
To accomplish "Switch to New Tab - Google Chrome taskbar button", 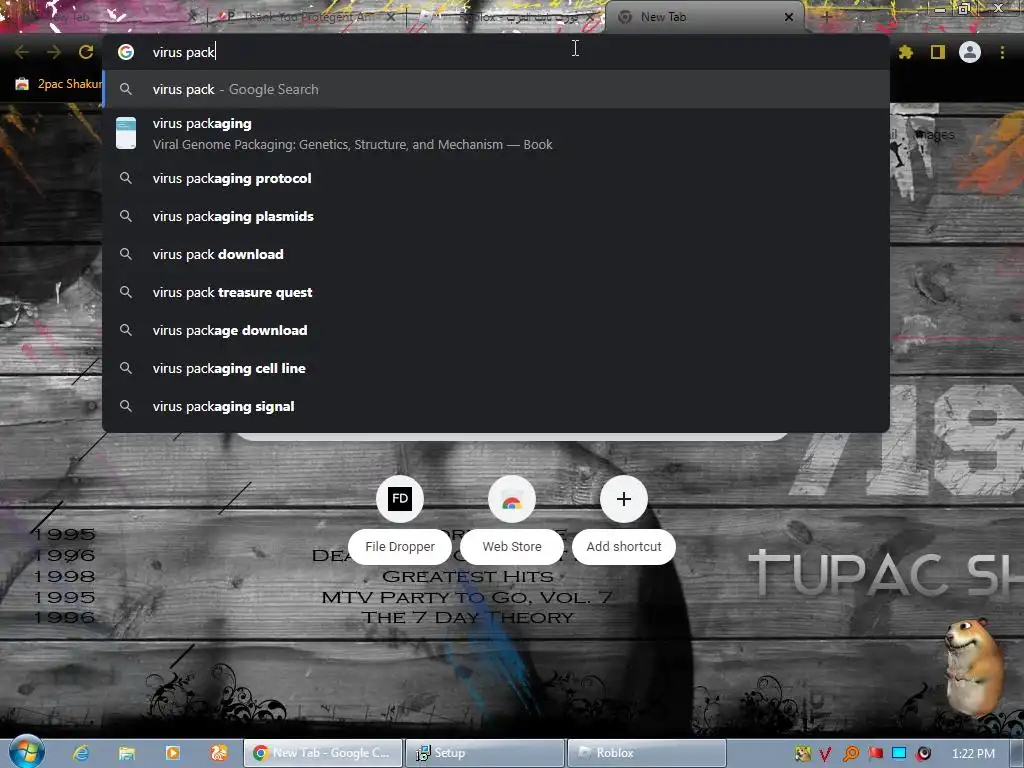I will (x=323, y=753).
